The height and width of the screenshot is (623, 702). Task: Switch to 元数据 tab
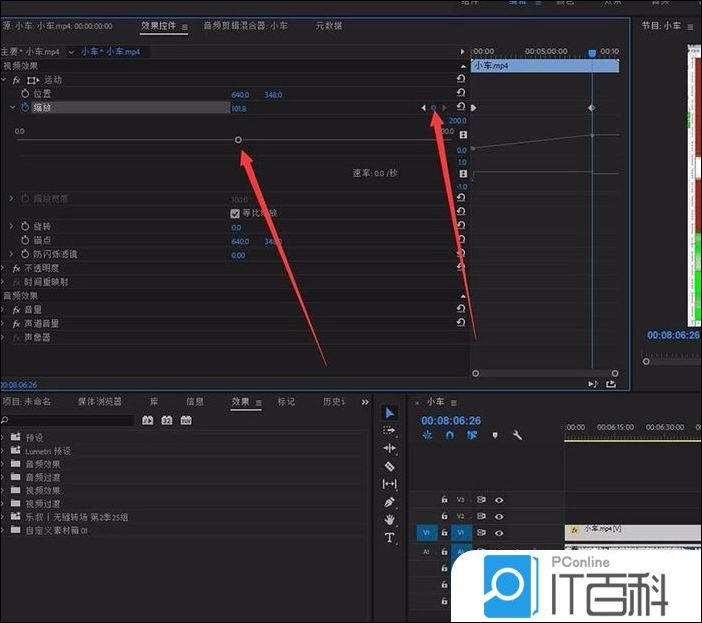(x=329, y=26)
